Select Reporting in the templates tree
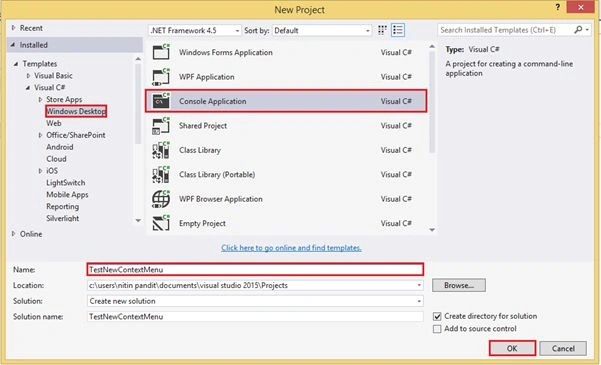This screenshot has width=601, height=365. [62, 206]
